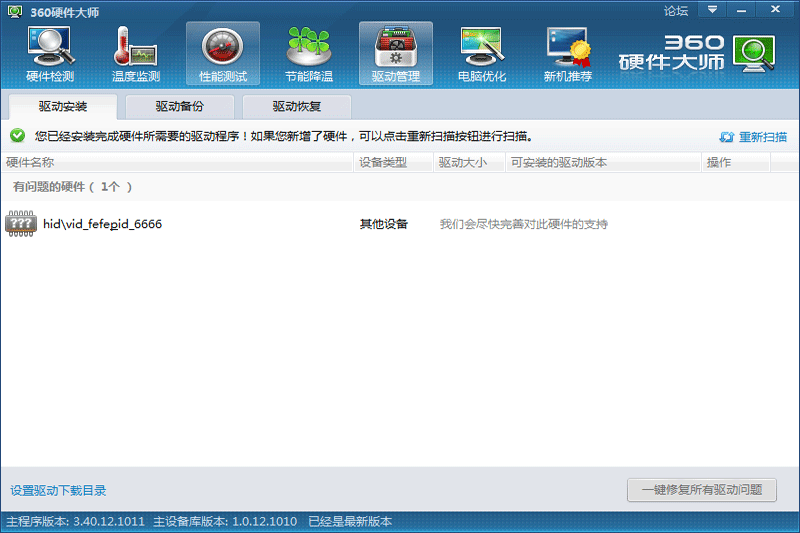Click 重新扫描 to rescan hardware

pos(753,137)
